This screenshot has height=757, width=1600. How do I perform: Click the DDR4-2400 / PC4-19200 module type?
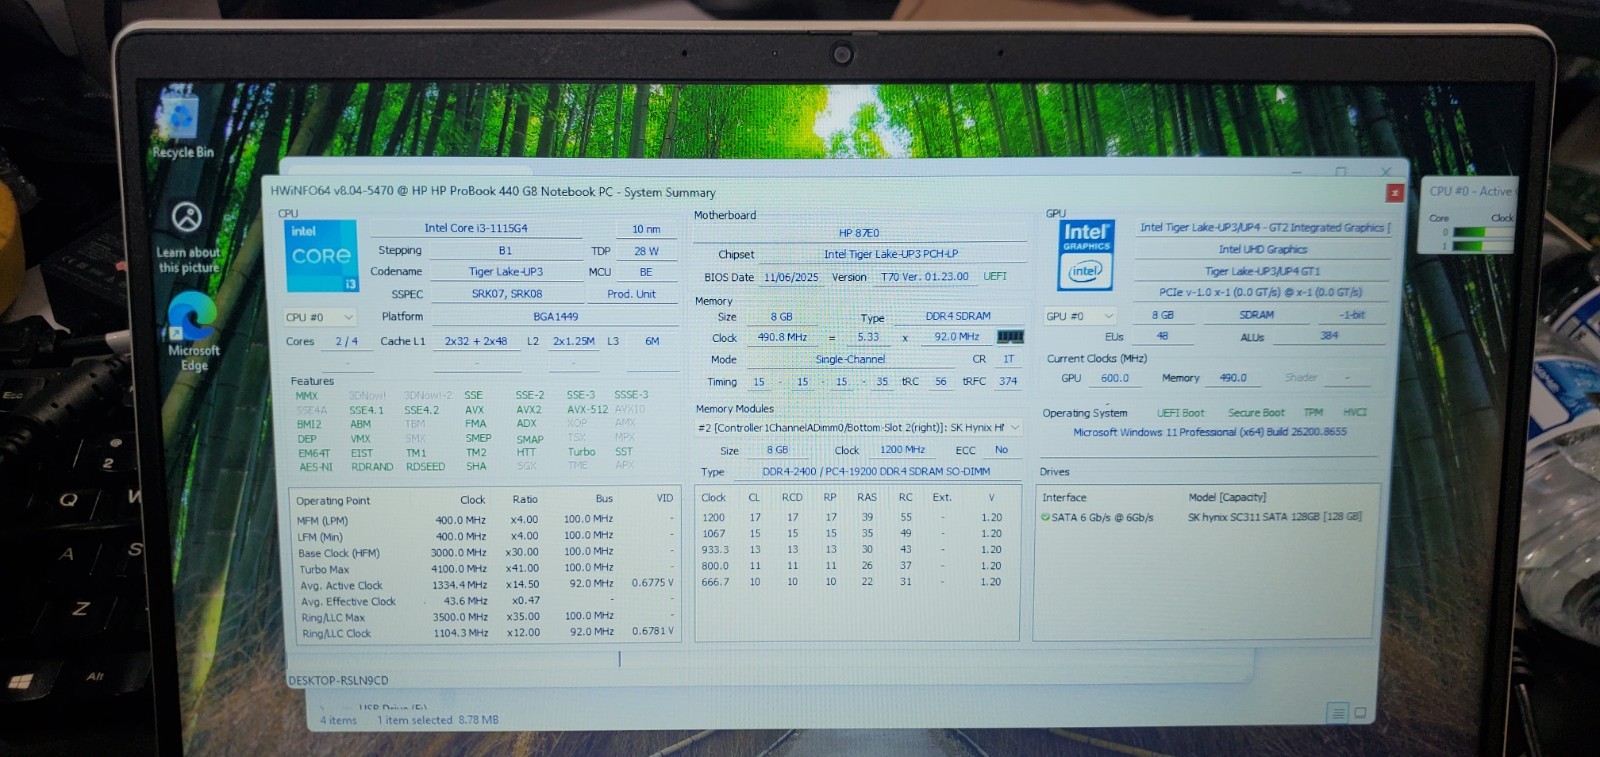coord(876,471)
